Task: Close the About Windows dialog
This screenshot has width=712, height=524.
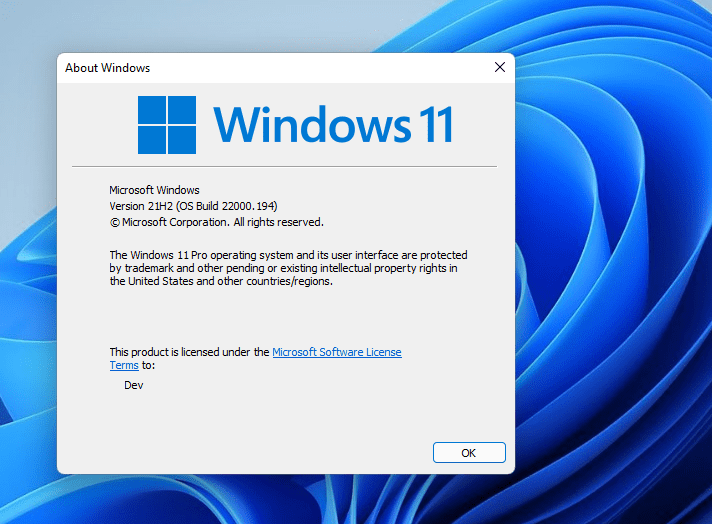Action: pos(500,67)
